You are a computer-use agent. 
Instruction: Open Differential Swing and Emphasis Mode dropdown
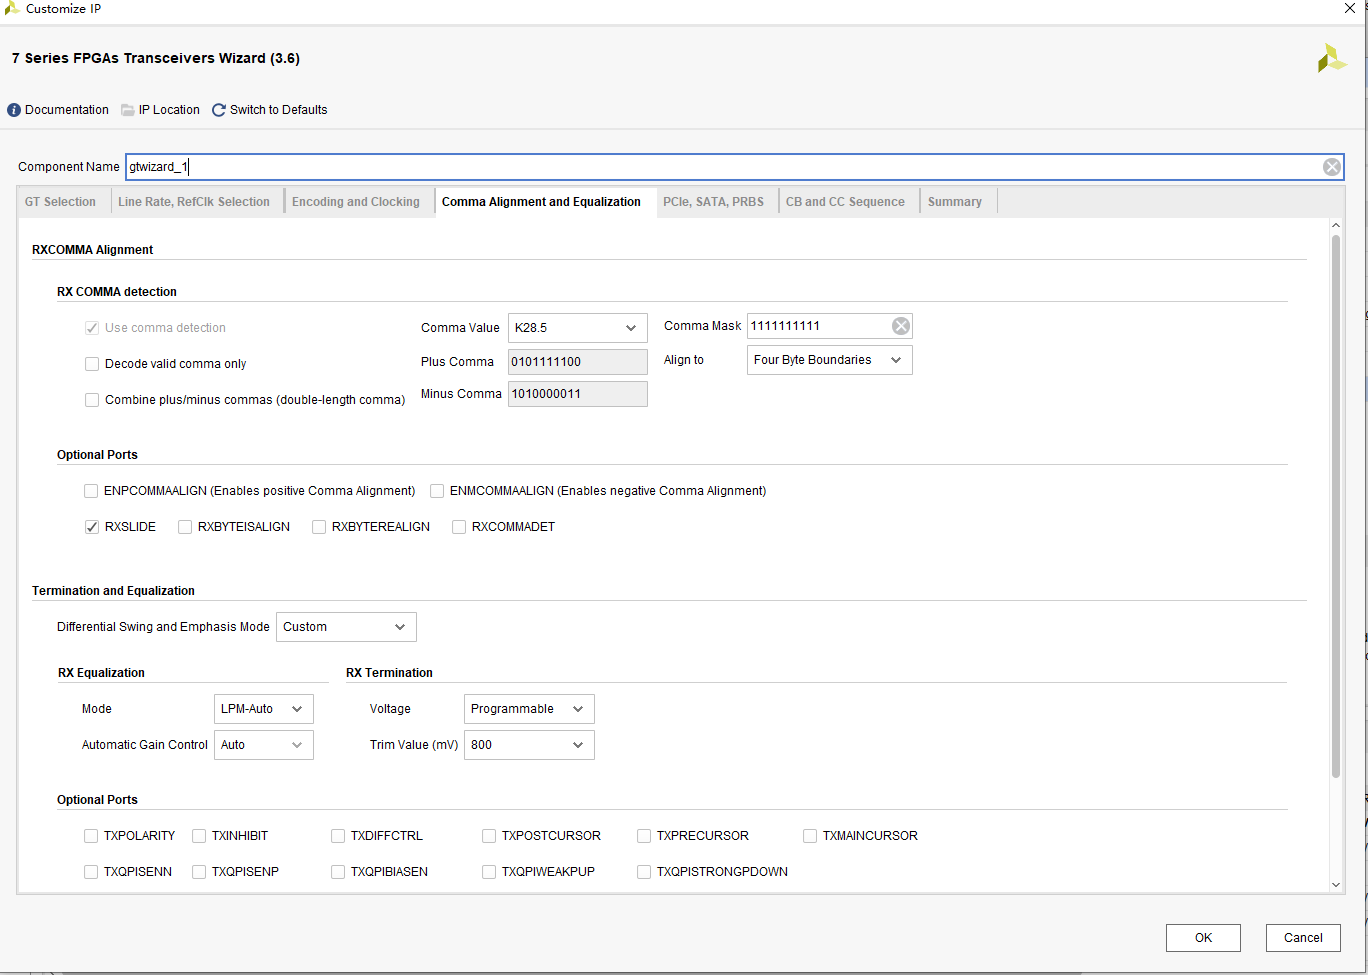[x=346, y=627]
